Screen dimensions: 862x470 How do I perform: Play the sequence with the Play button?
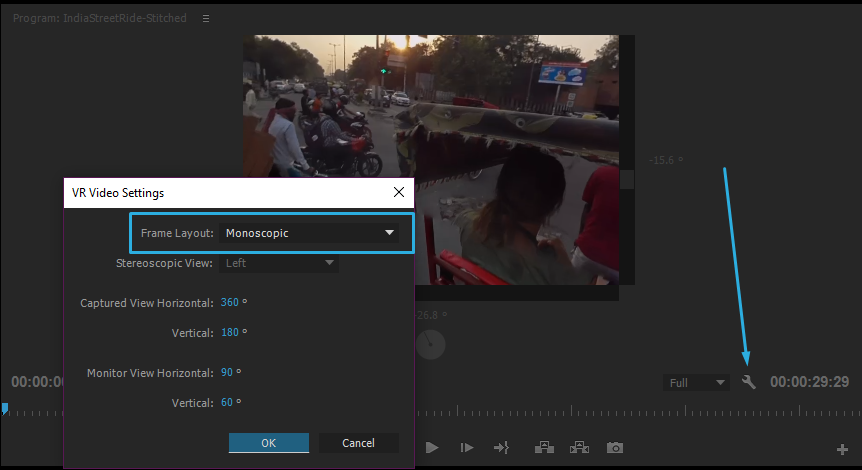click(x=432, y=448)
